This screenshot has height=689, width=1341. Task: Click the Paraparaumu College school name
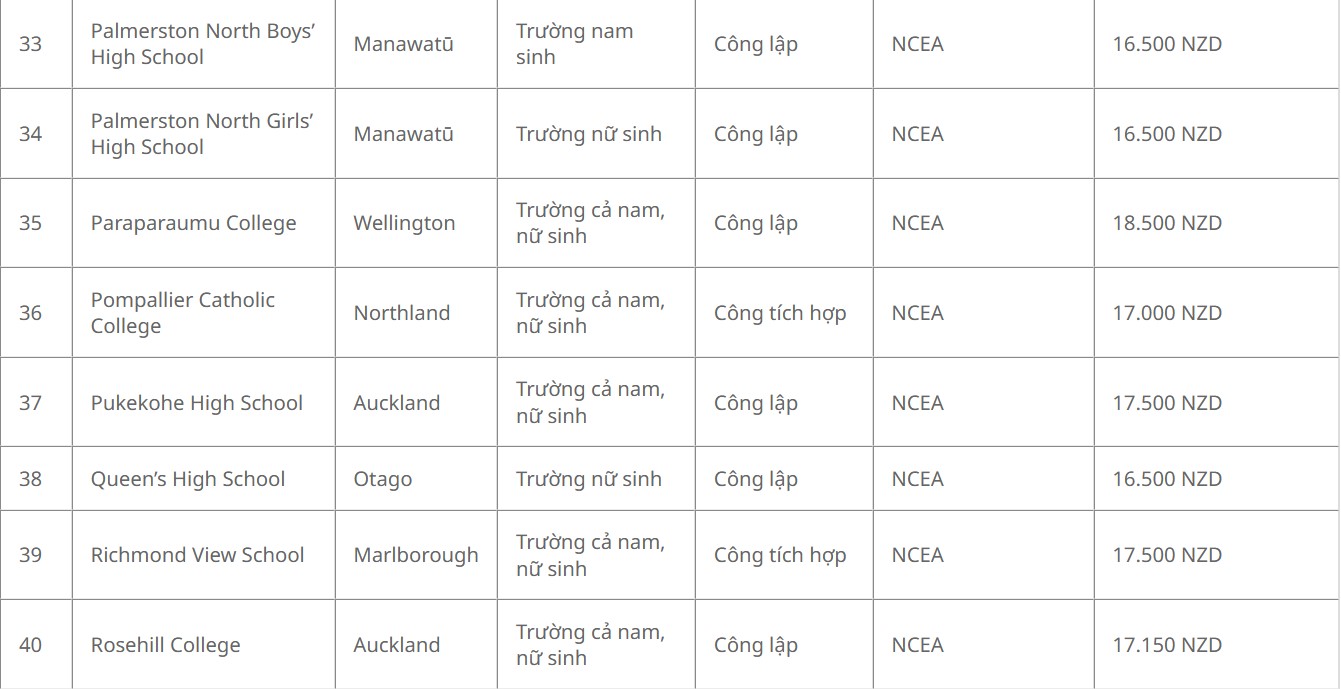click(x=193, y=223)
